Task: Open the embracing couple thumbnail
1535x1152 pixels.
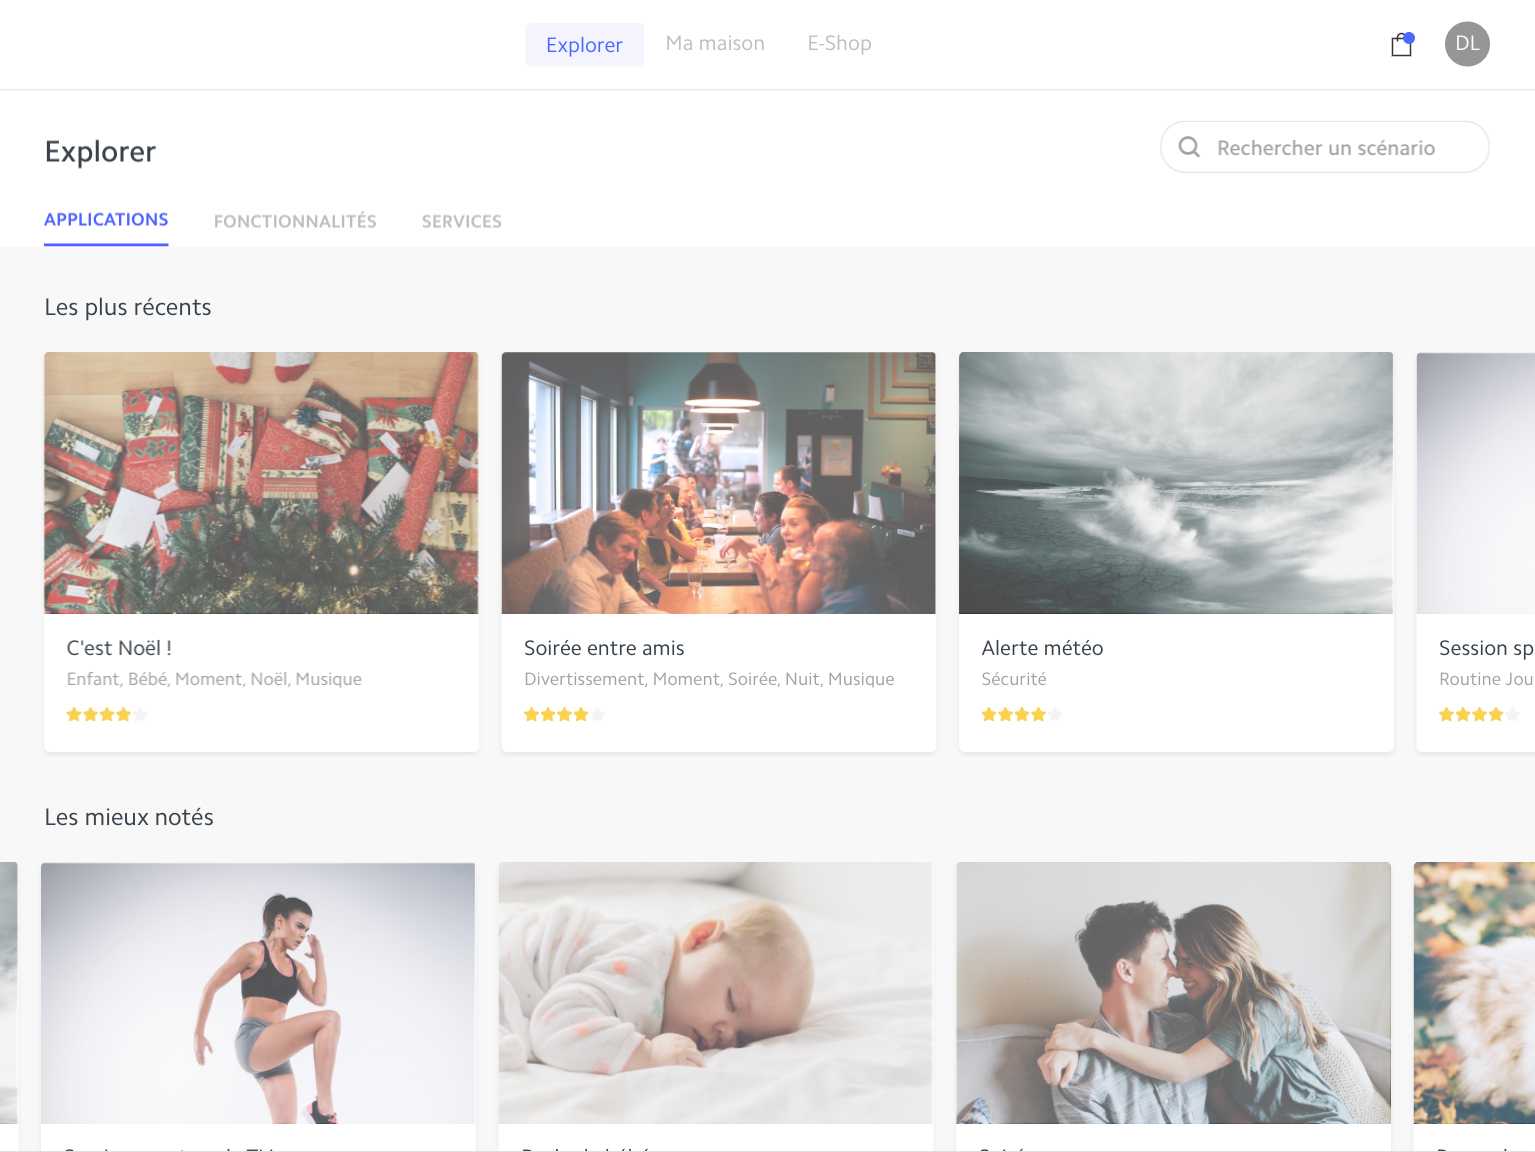Action: click(x=1173, y=993)
